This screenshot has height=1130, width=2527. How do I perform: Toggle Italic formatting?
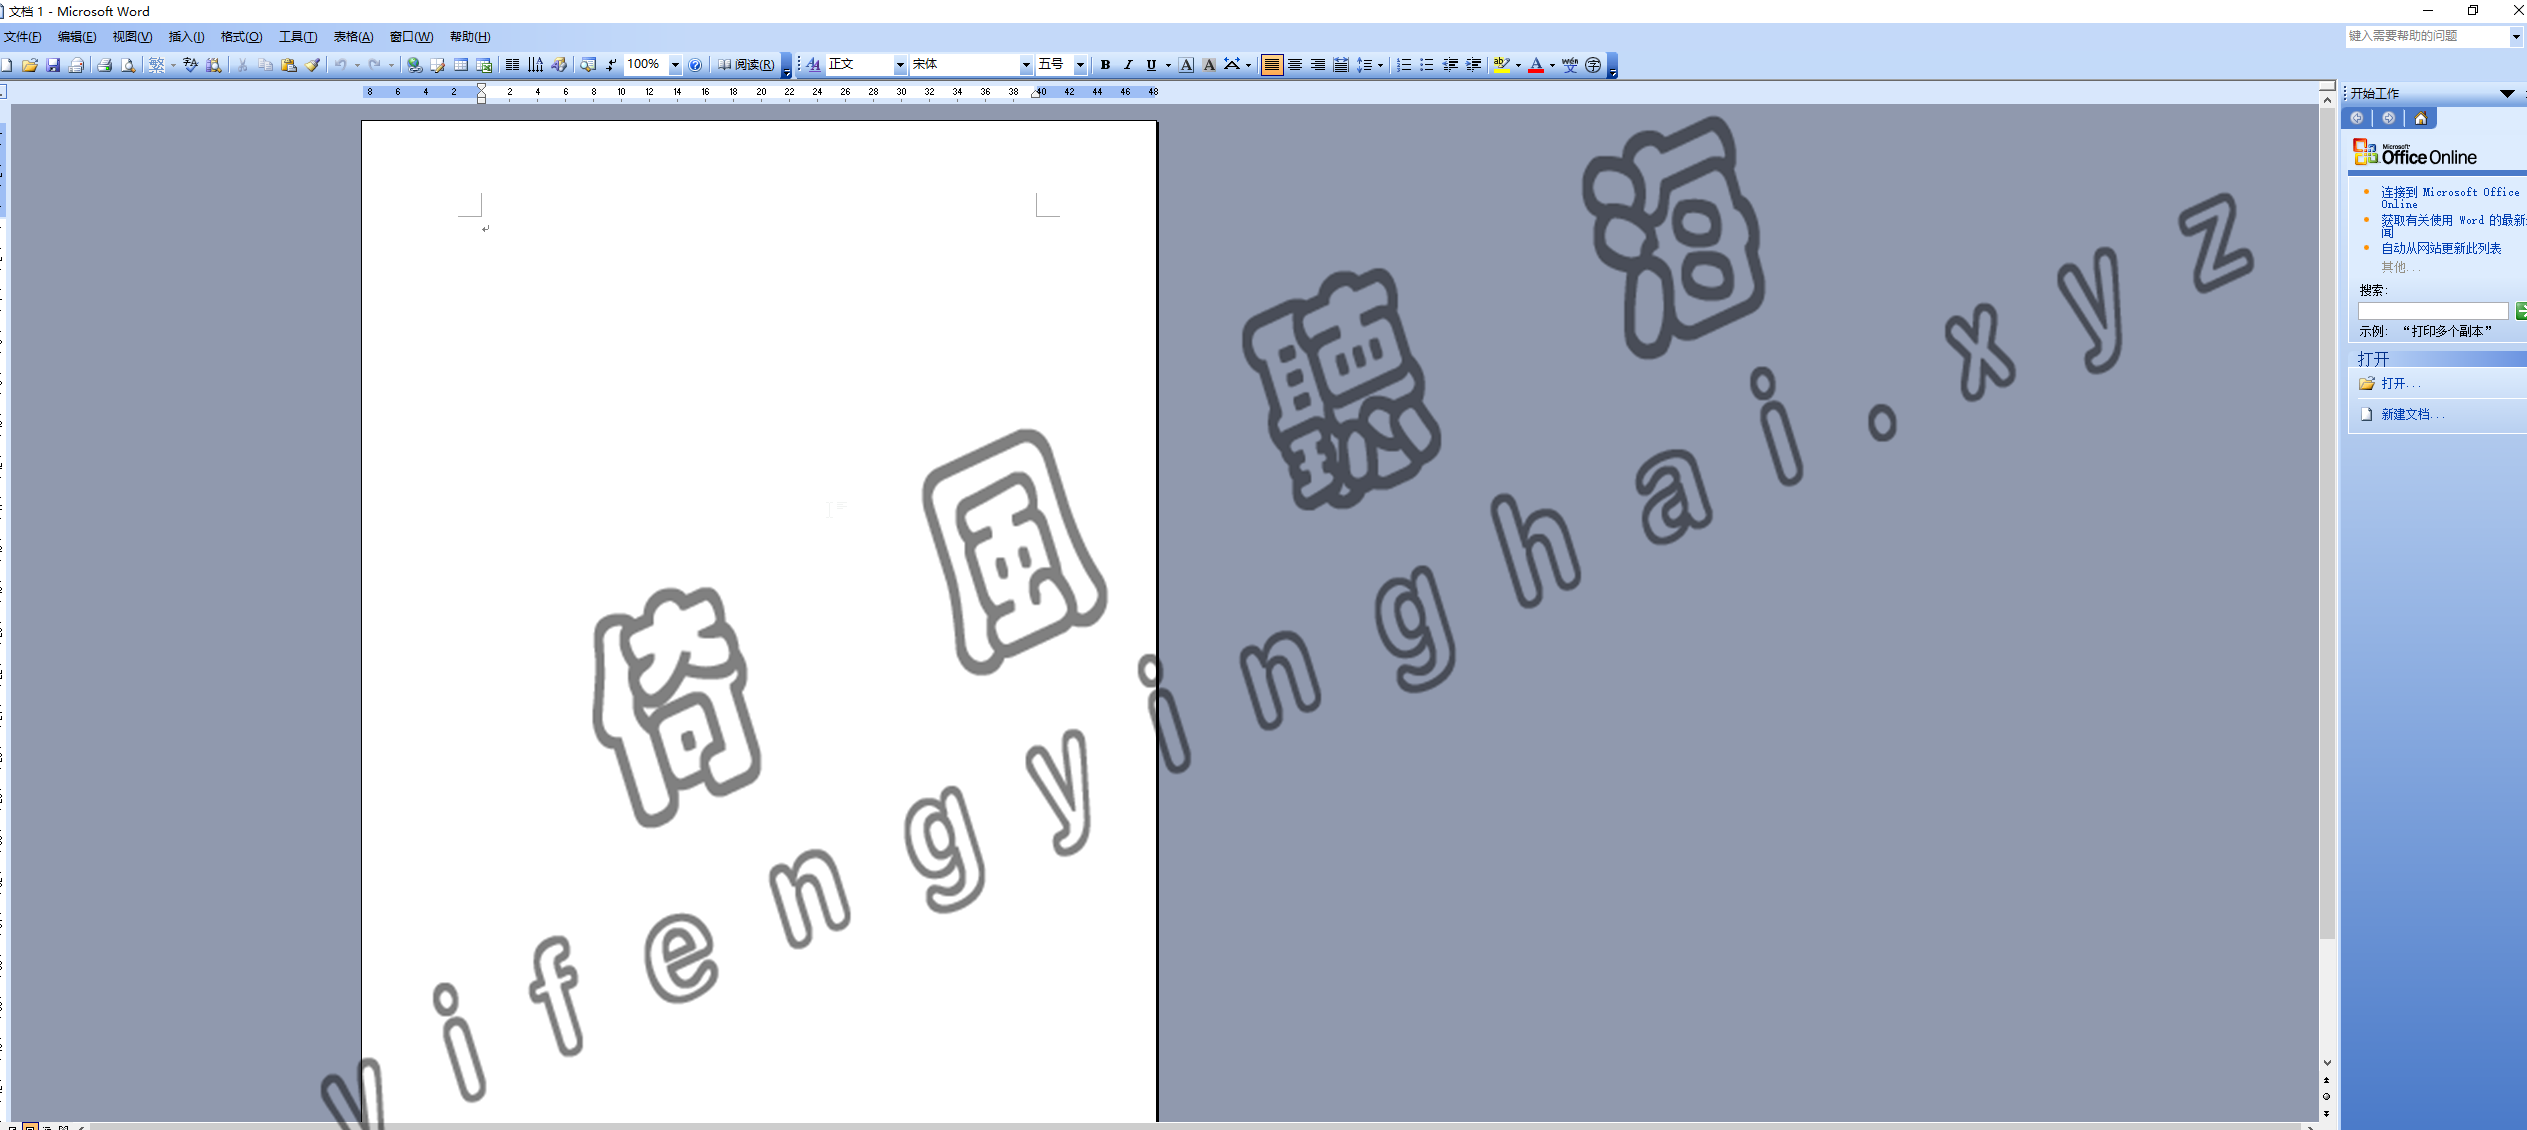tap(1128, 65)
